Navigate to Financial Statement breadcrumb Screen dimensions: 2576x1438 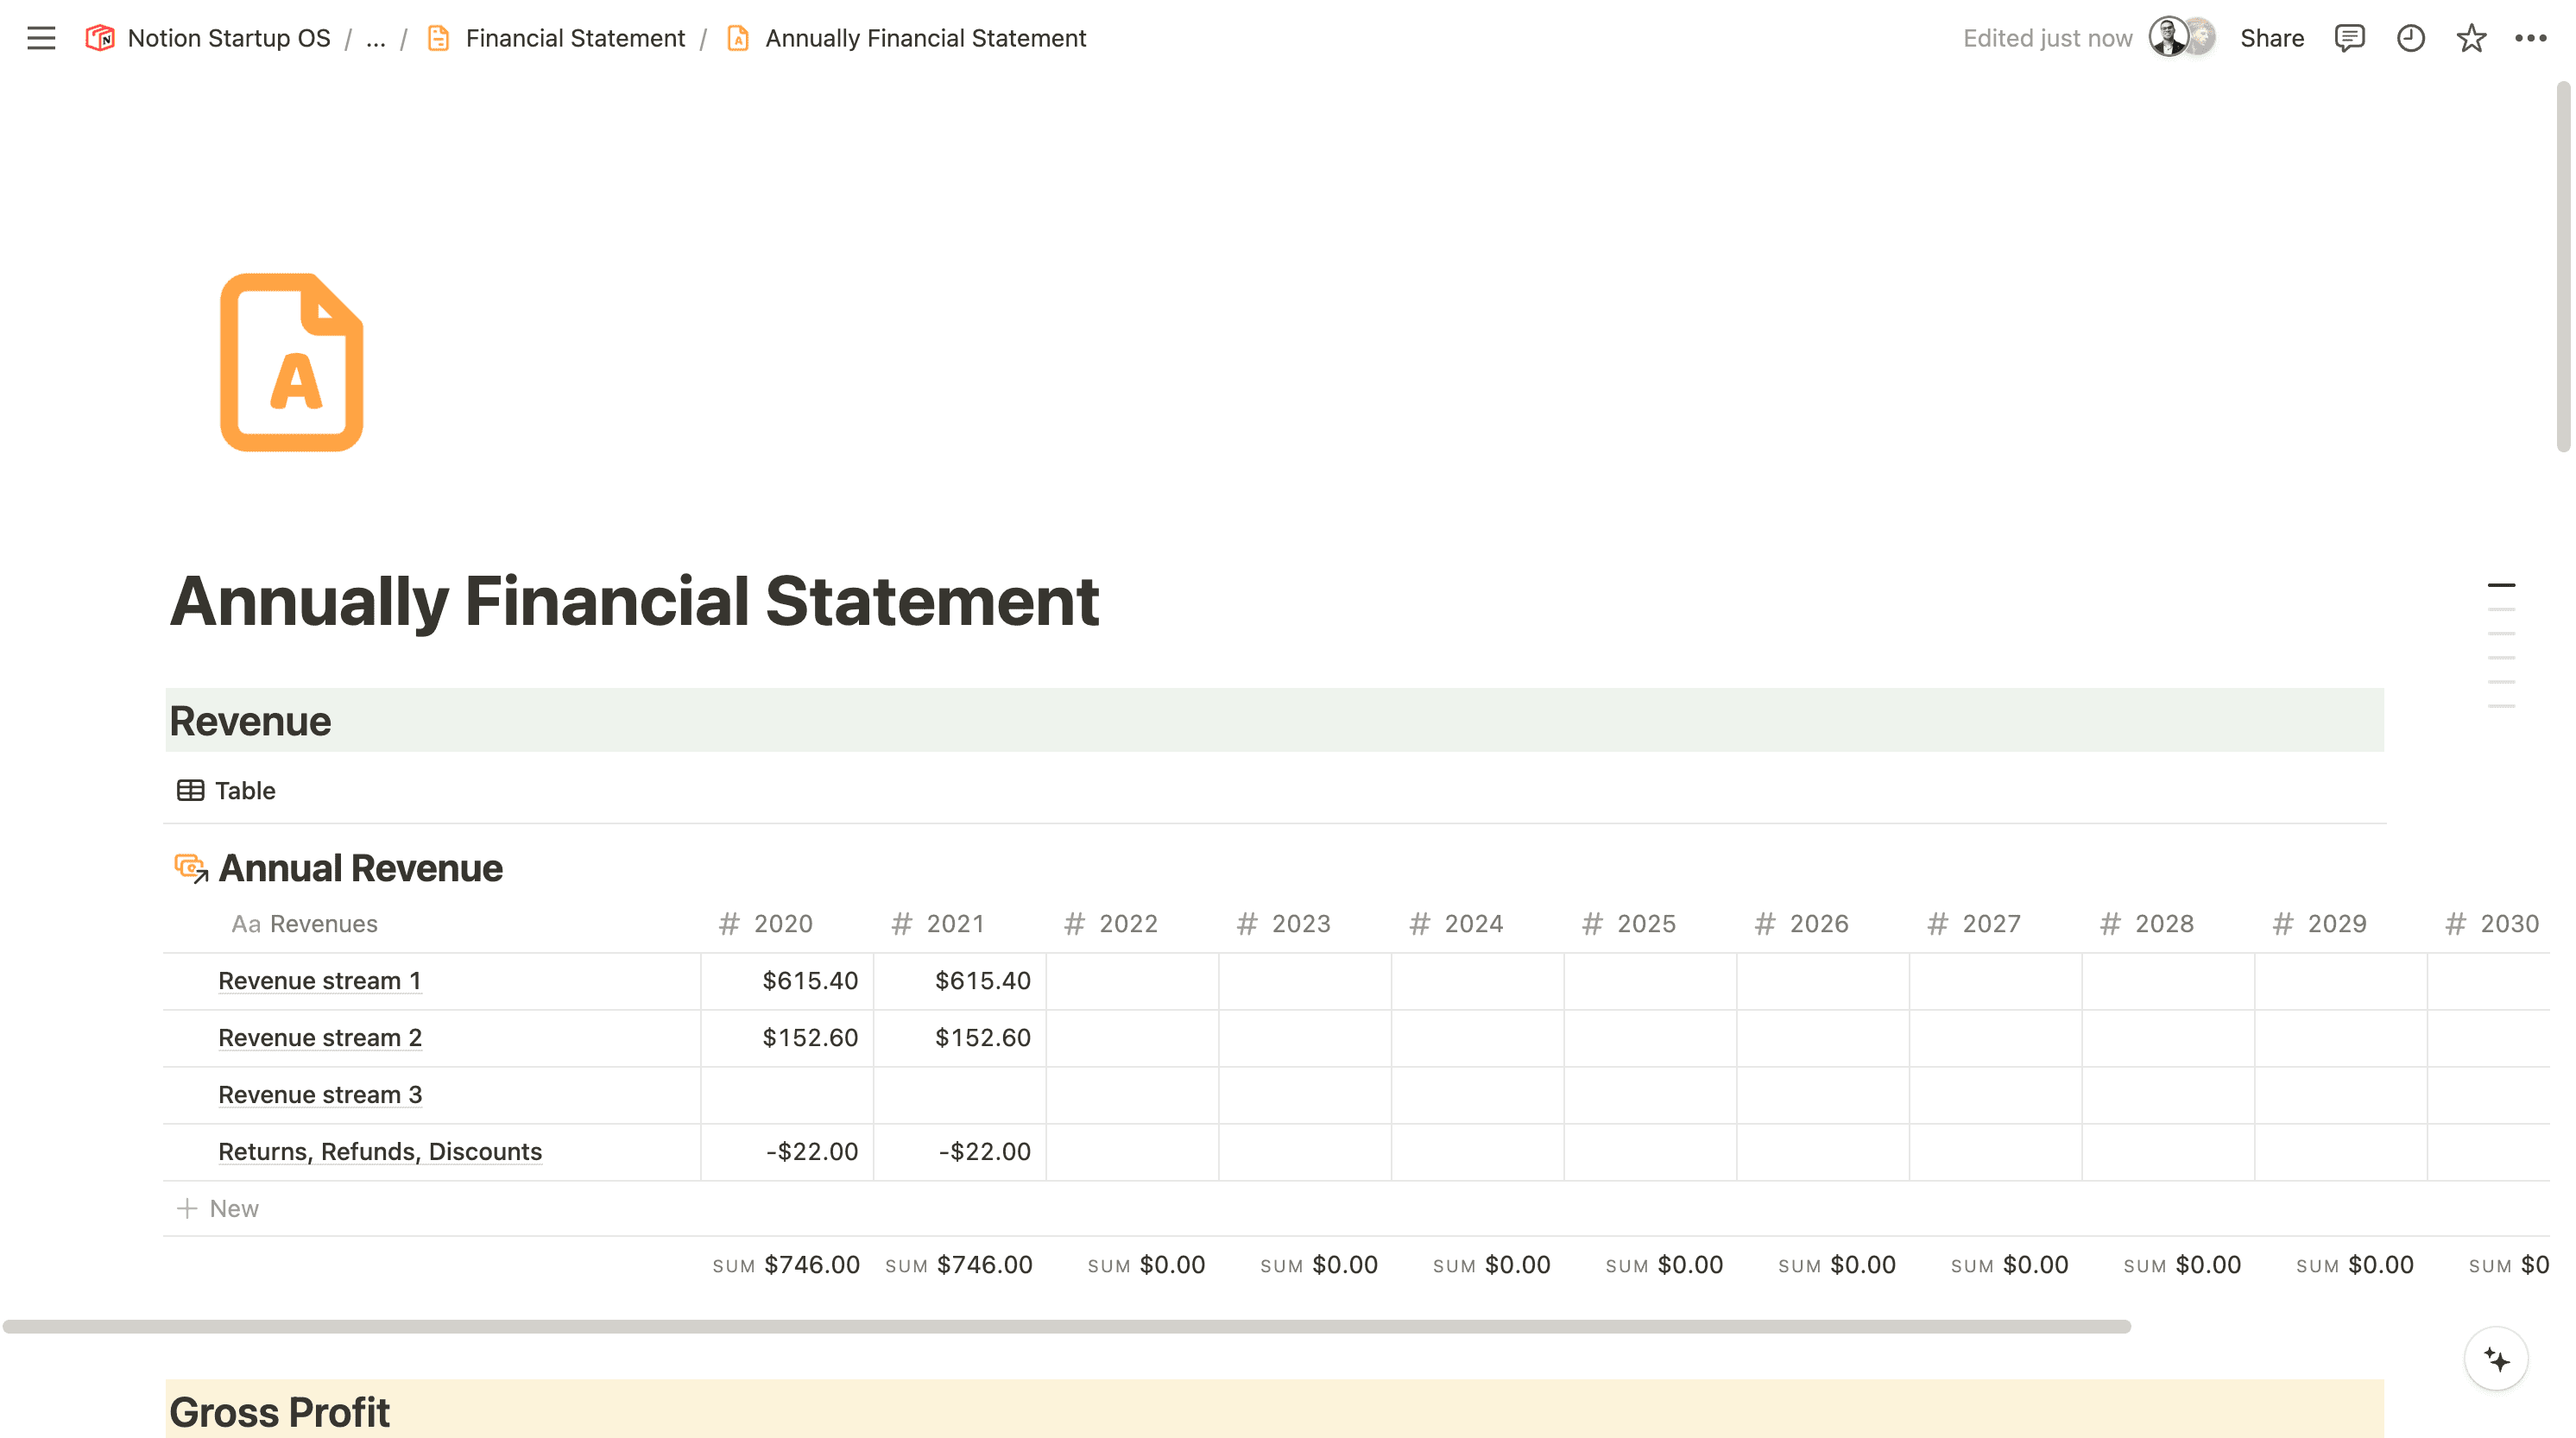(575, 38)
